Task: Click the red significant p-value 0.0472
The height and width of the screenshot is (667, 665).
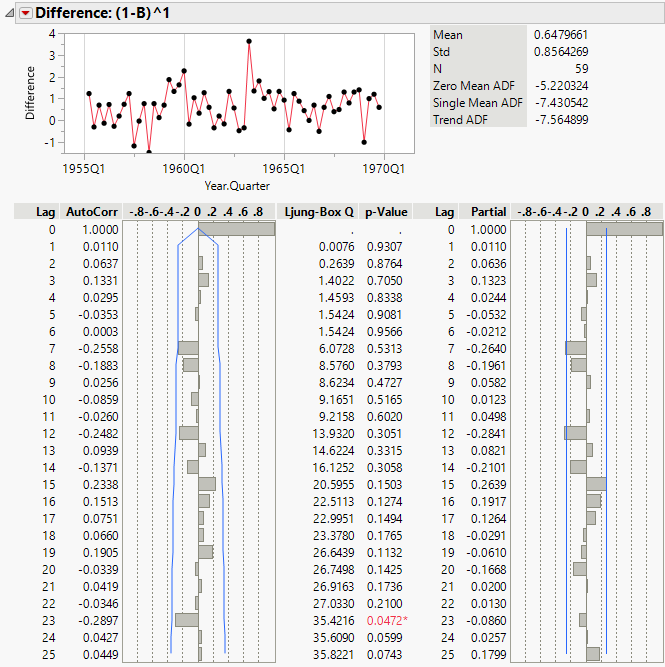Action: coord(383,620)
